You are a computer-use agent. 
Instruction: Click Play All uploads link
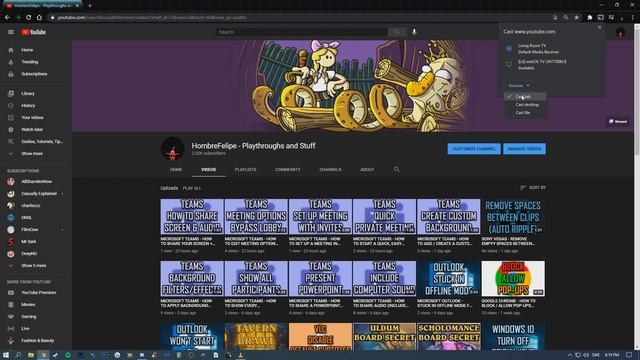192,188
